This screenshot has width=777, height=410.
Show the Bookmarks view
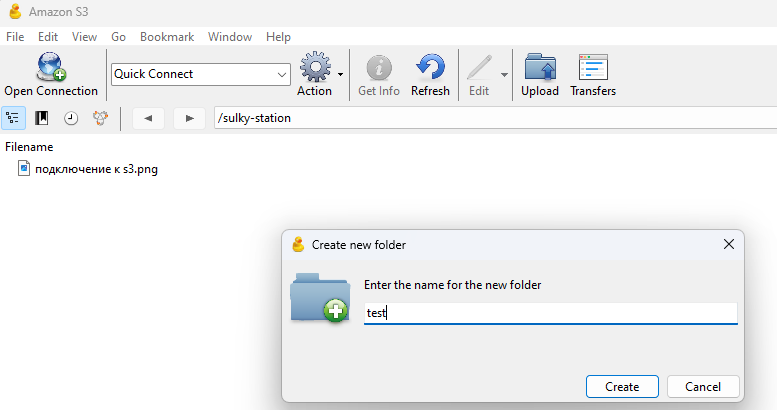click(x=42, y=118)
